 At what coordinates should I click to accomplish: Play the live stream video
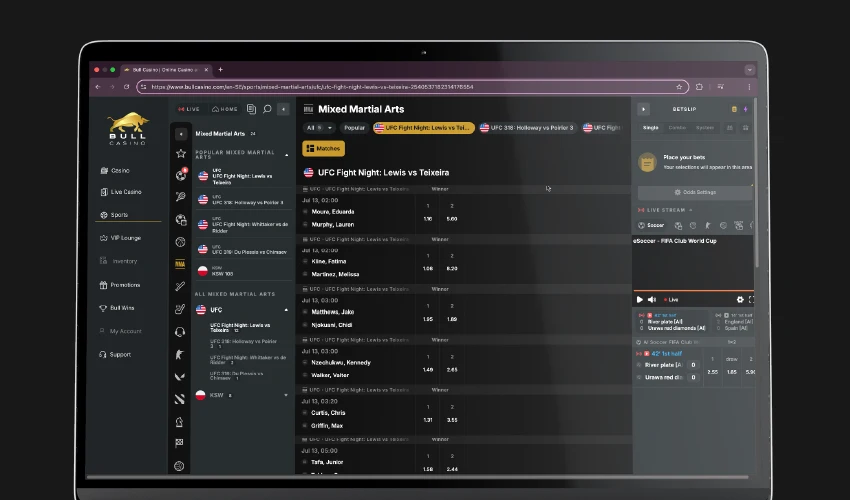[x=640, y=299]
